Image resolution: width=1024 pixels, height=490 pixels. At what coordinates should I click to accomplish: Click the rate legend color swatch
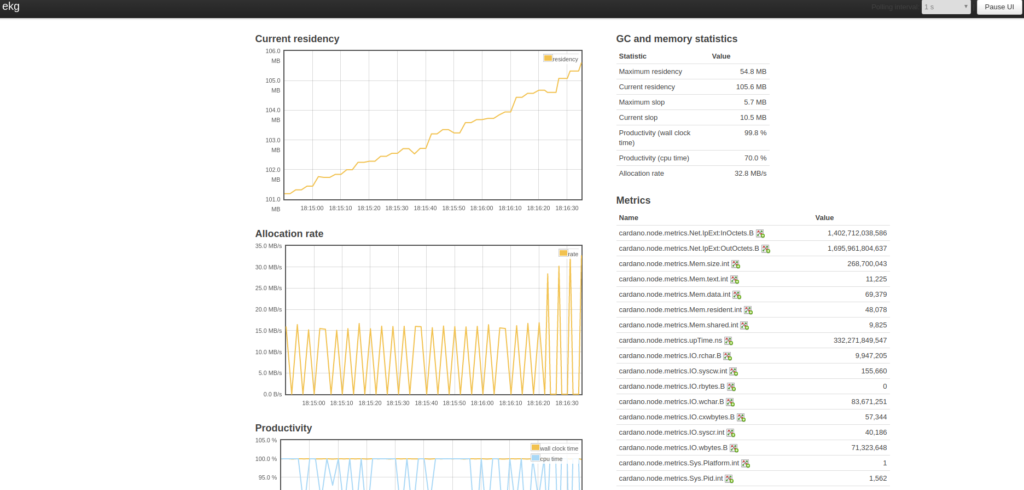tap(563, 253)
